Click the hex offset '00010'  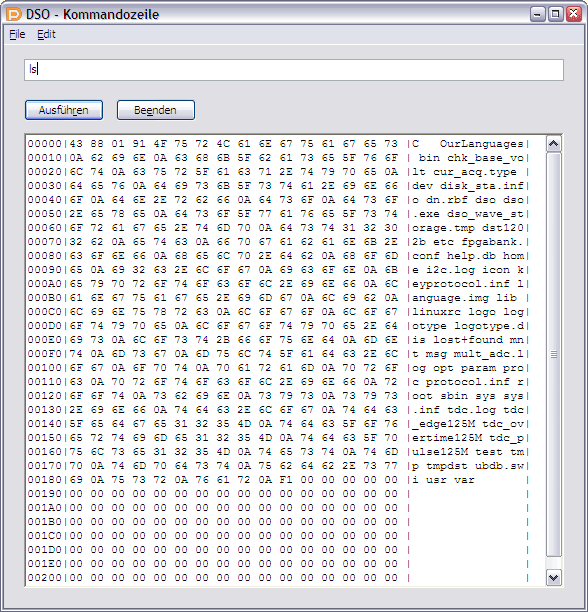click(x=44, y=158)
